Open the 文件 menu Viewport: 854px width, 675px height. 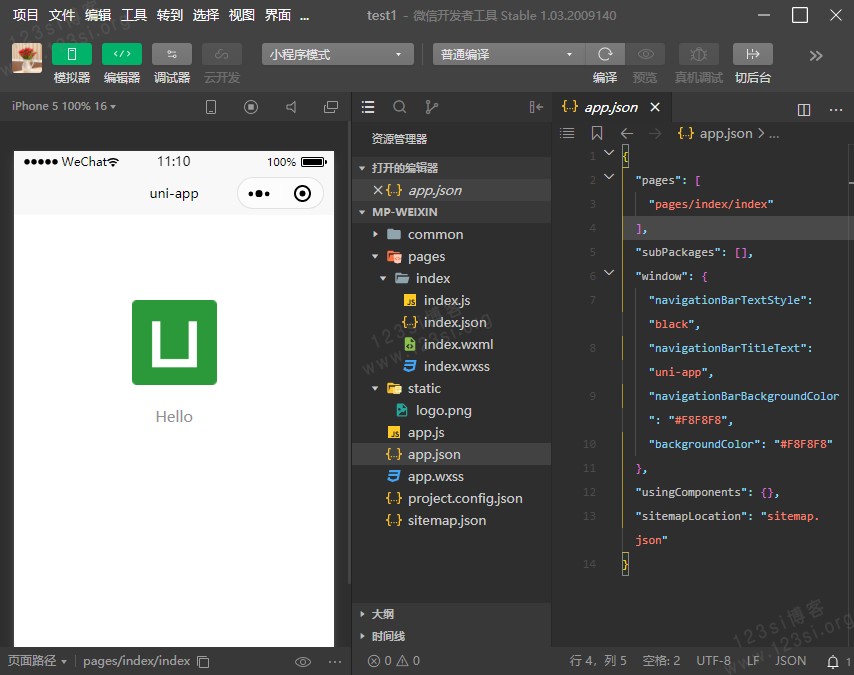point(62,15)
